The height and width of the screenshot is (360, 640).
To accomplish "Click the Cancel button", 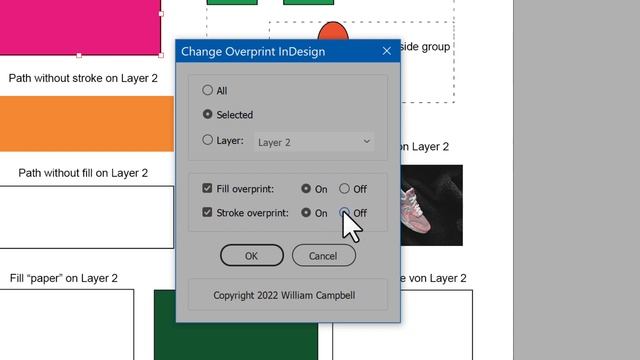I will [323, 256].
